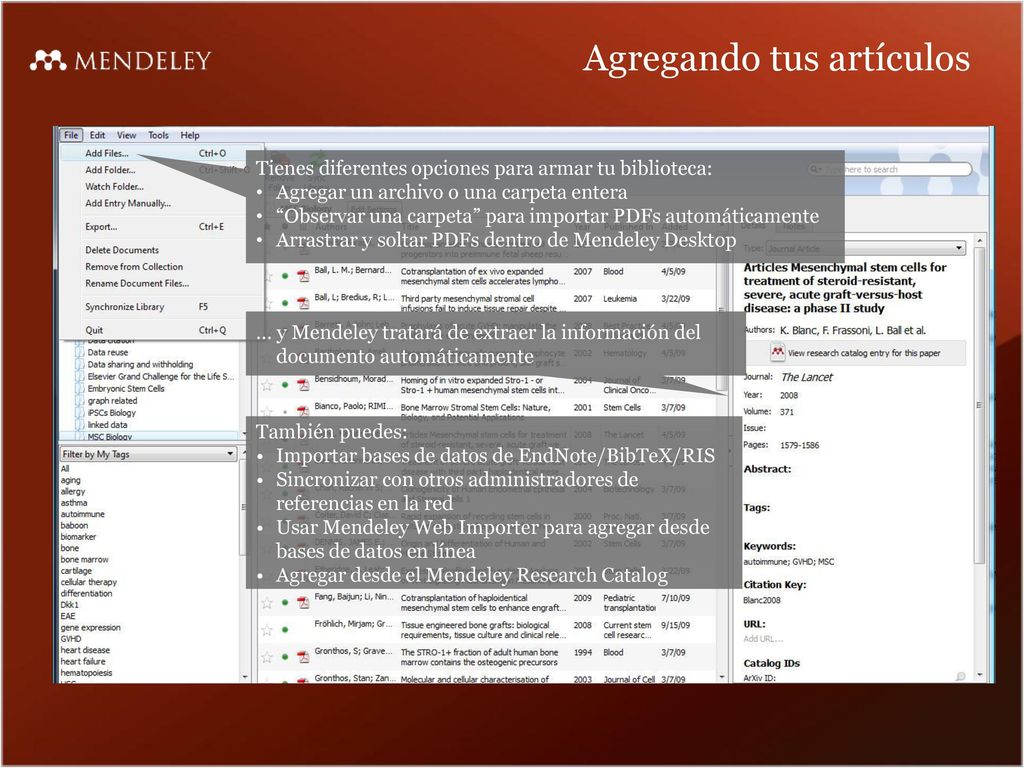Screen dimensions: 1024x768
Task: Click the citation key 'Blanc2008'
Action: point(761,600)
